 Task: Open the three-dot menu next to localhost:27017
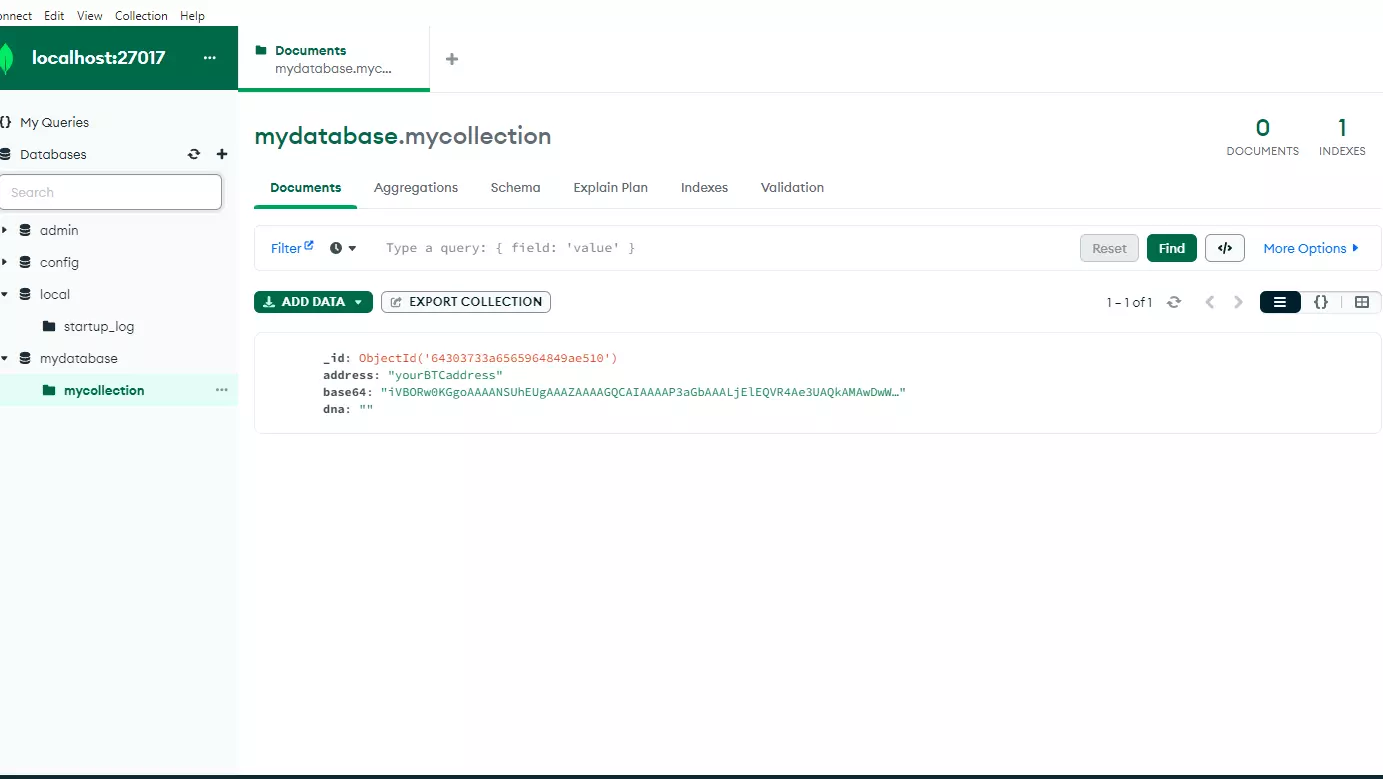coord(209,58)
